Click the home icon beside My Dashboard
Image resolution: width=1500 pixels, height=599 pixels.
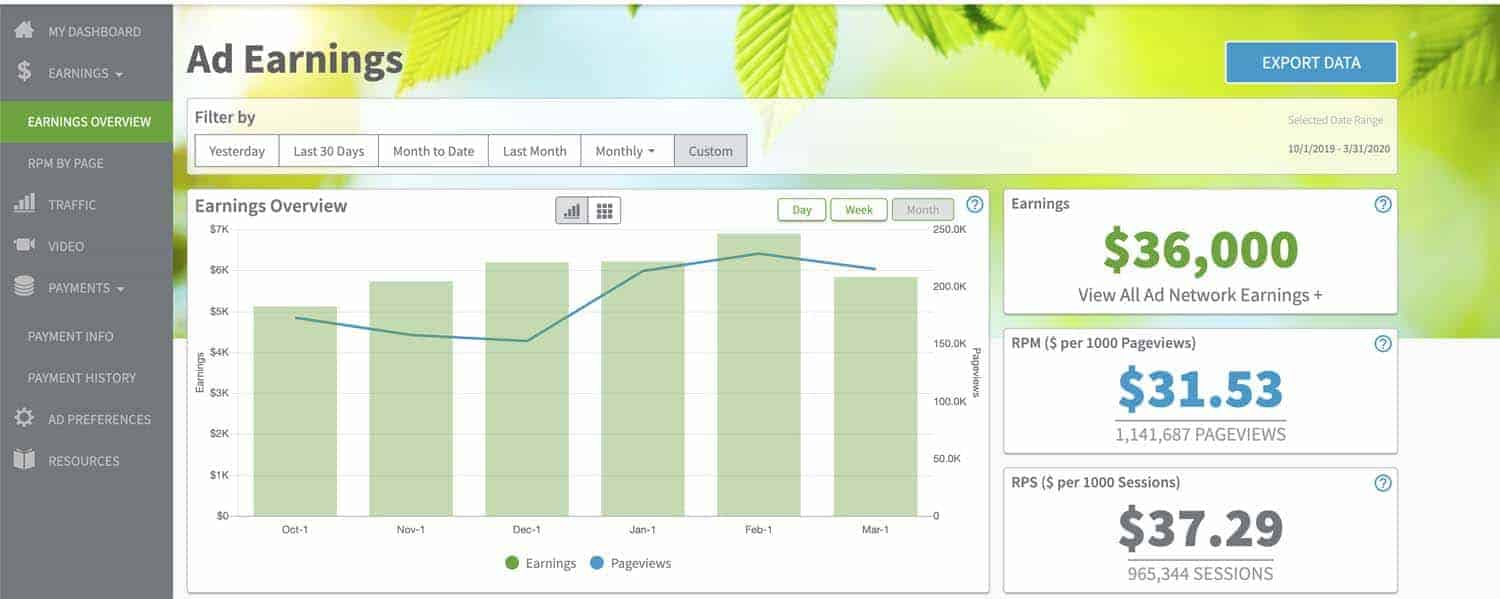click(x=24, y=30)
